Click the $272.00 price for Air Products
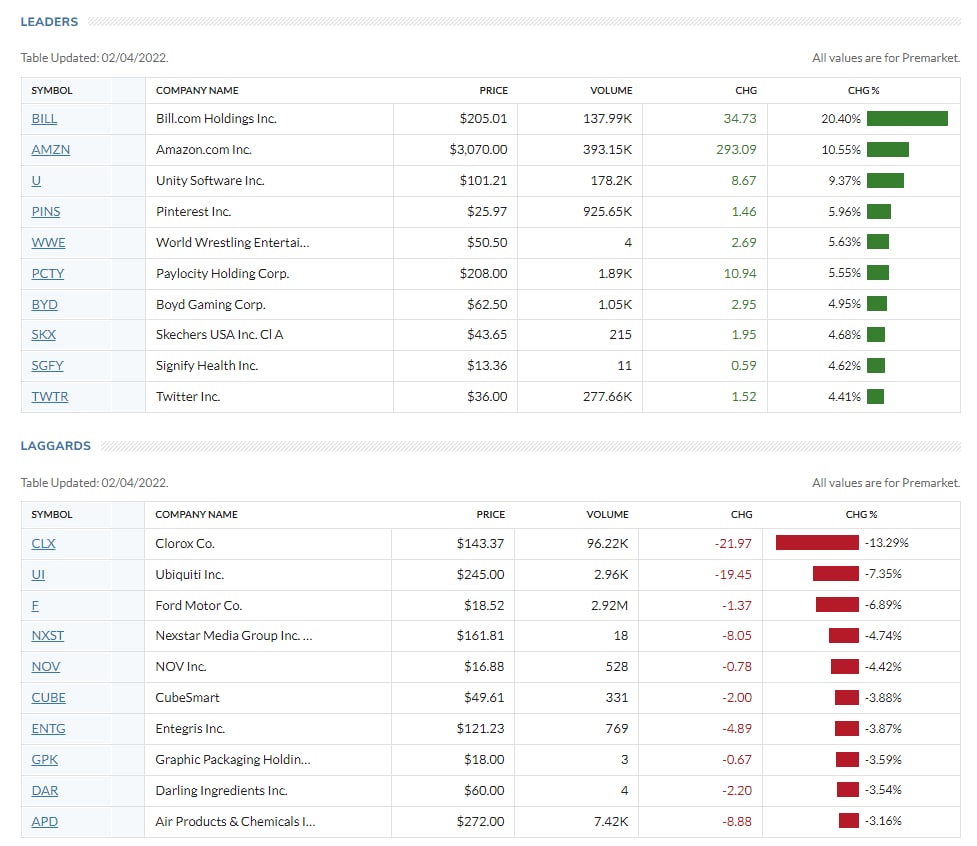Screen dimensions: 977x846 [480, 821]
